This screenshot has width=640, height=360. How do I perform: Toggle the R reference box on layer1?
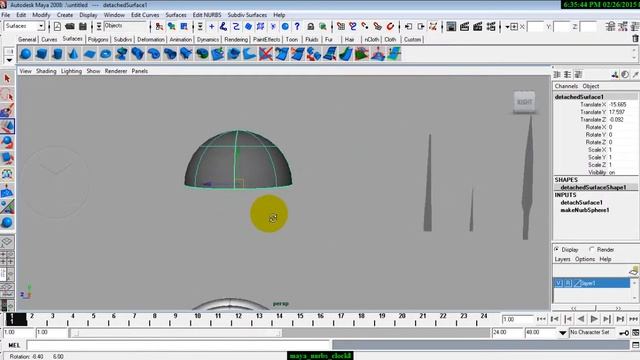[x=568, y=283]
